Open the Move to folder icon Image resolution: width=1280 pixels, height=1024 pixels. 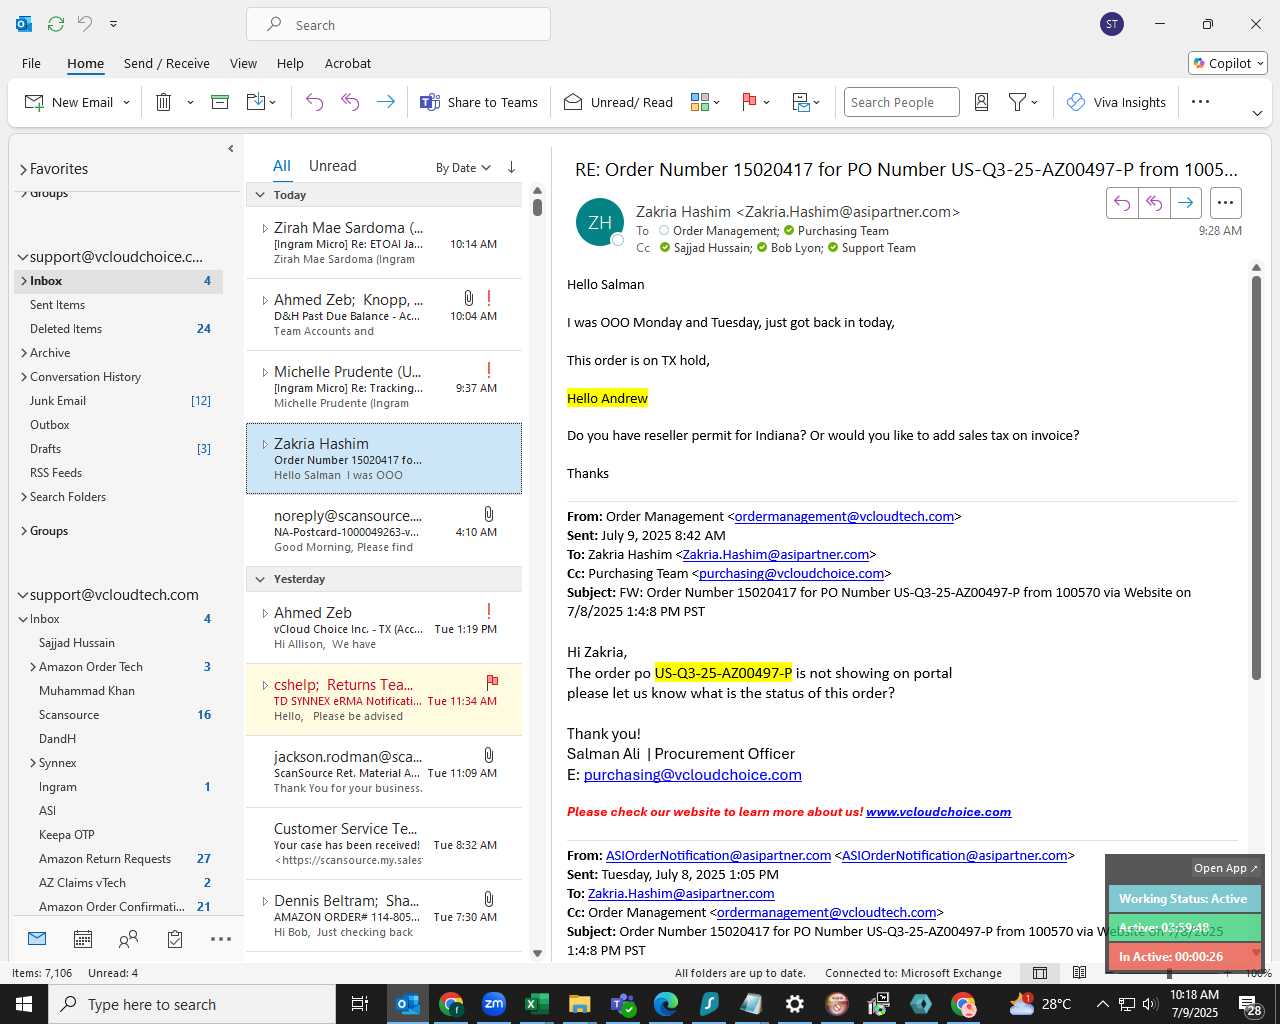coord(256,102)
